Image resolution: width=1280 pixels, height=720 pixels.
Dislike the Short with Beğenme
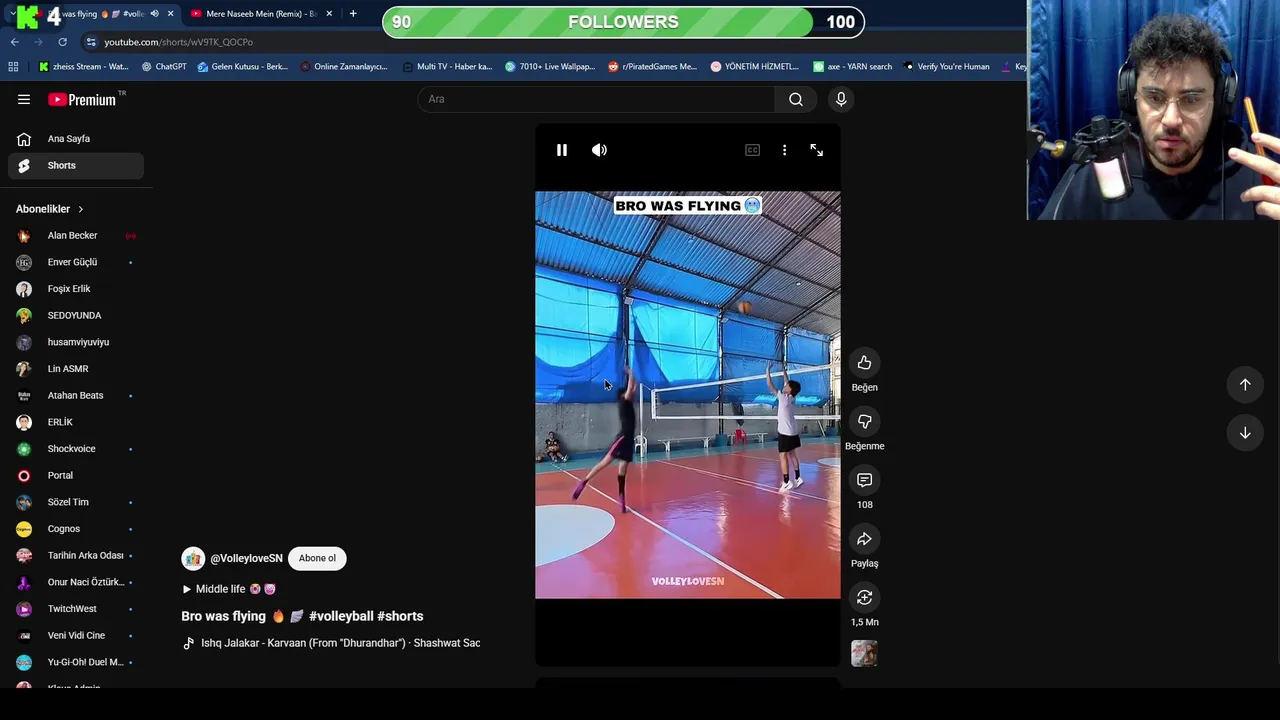click(x=864, y=421)
